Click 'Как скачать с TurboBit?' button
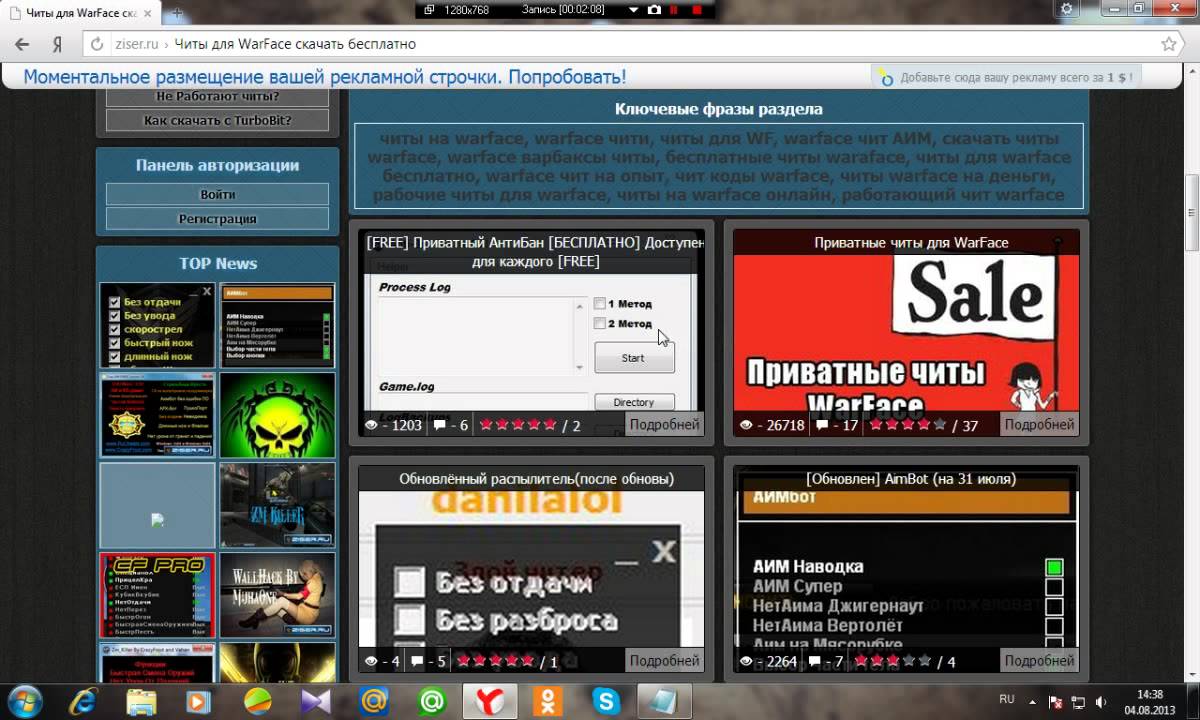 click(x=217, y=120)
